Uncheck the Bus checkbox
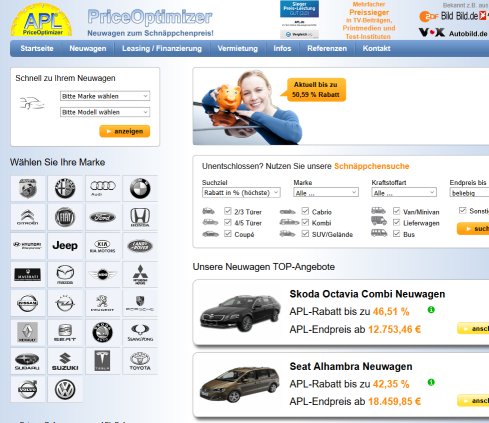The image size is (489, 423). [x=396, y=233]
